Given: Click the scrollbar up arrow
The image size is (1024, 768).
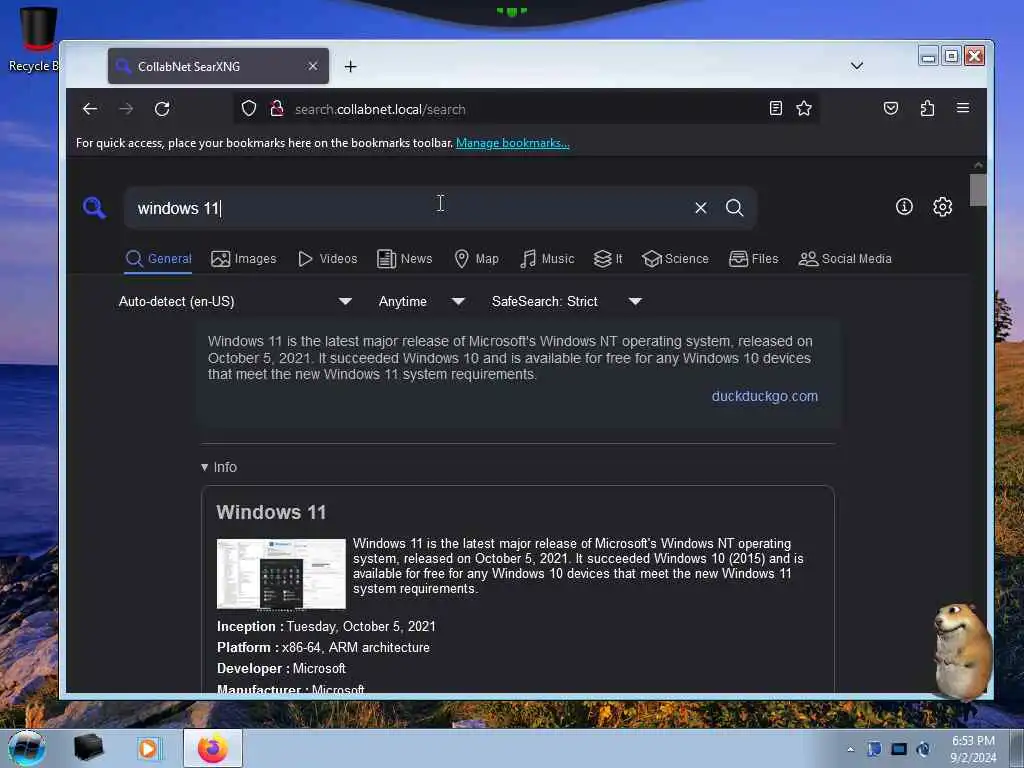Looking at the screenshot, I should (978, 165).
